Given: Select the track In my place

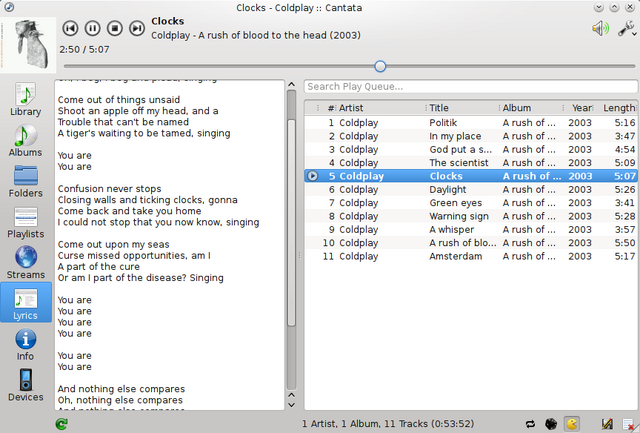Looking at the screenshot, I should click(471, 136).
